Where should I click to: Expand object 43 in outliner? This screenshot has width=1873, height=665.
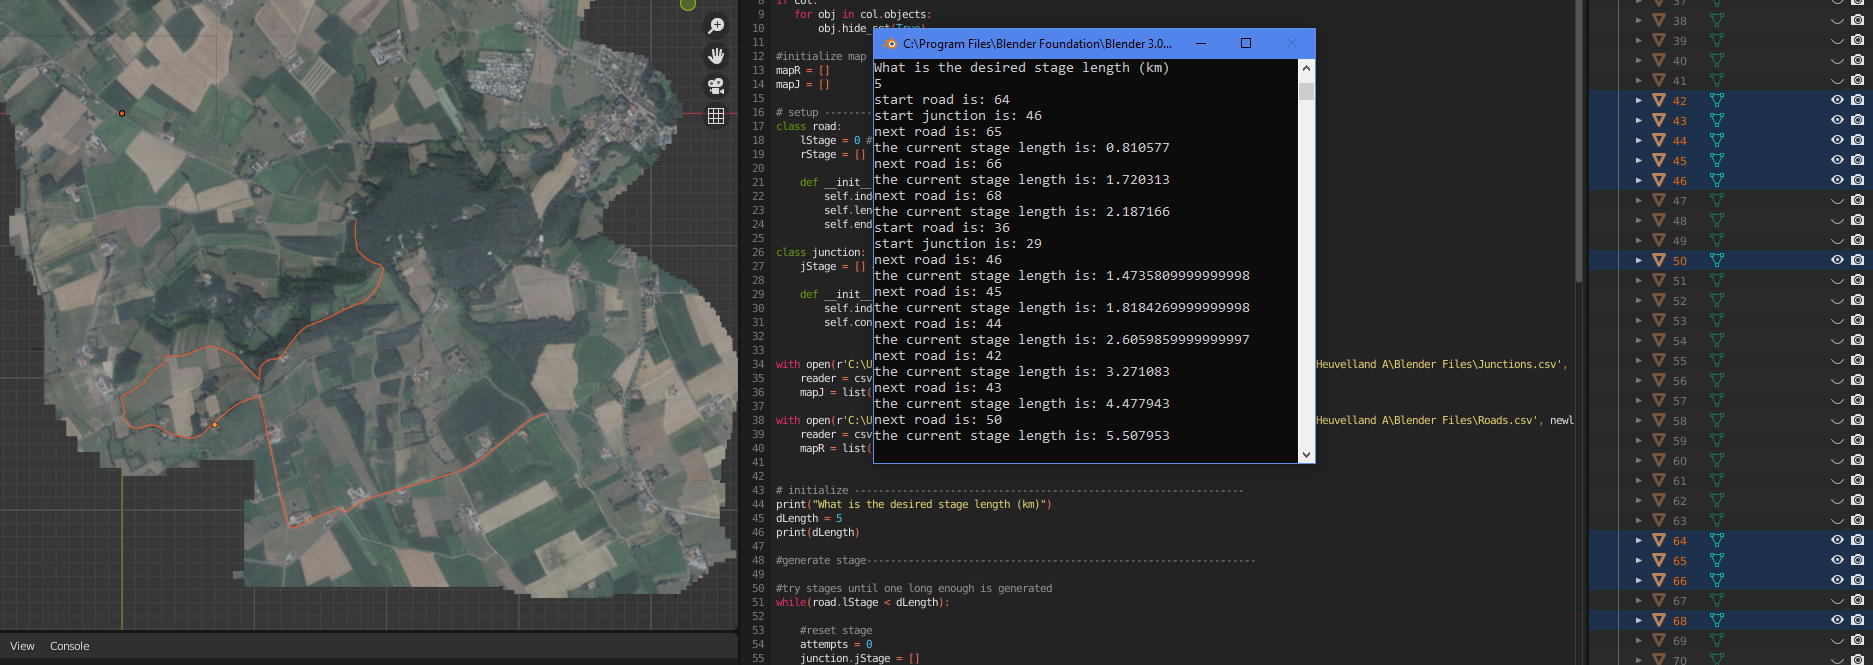click(1638, 120)
